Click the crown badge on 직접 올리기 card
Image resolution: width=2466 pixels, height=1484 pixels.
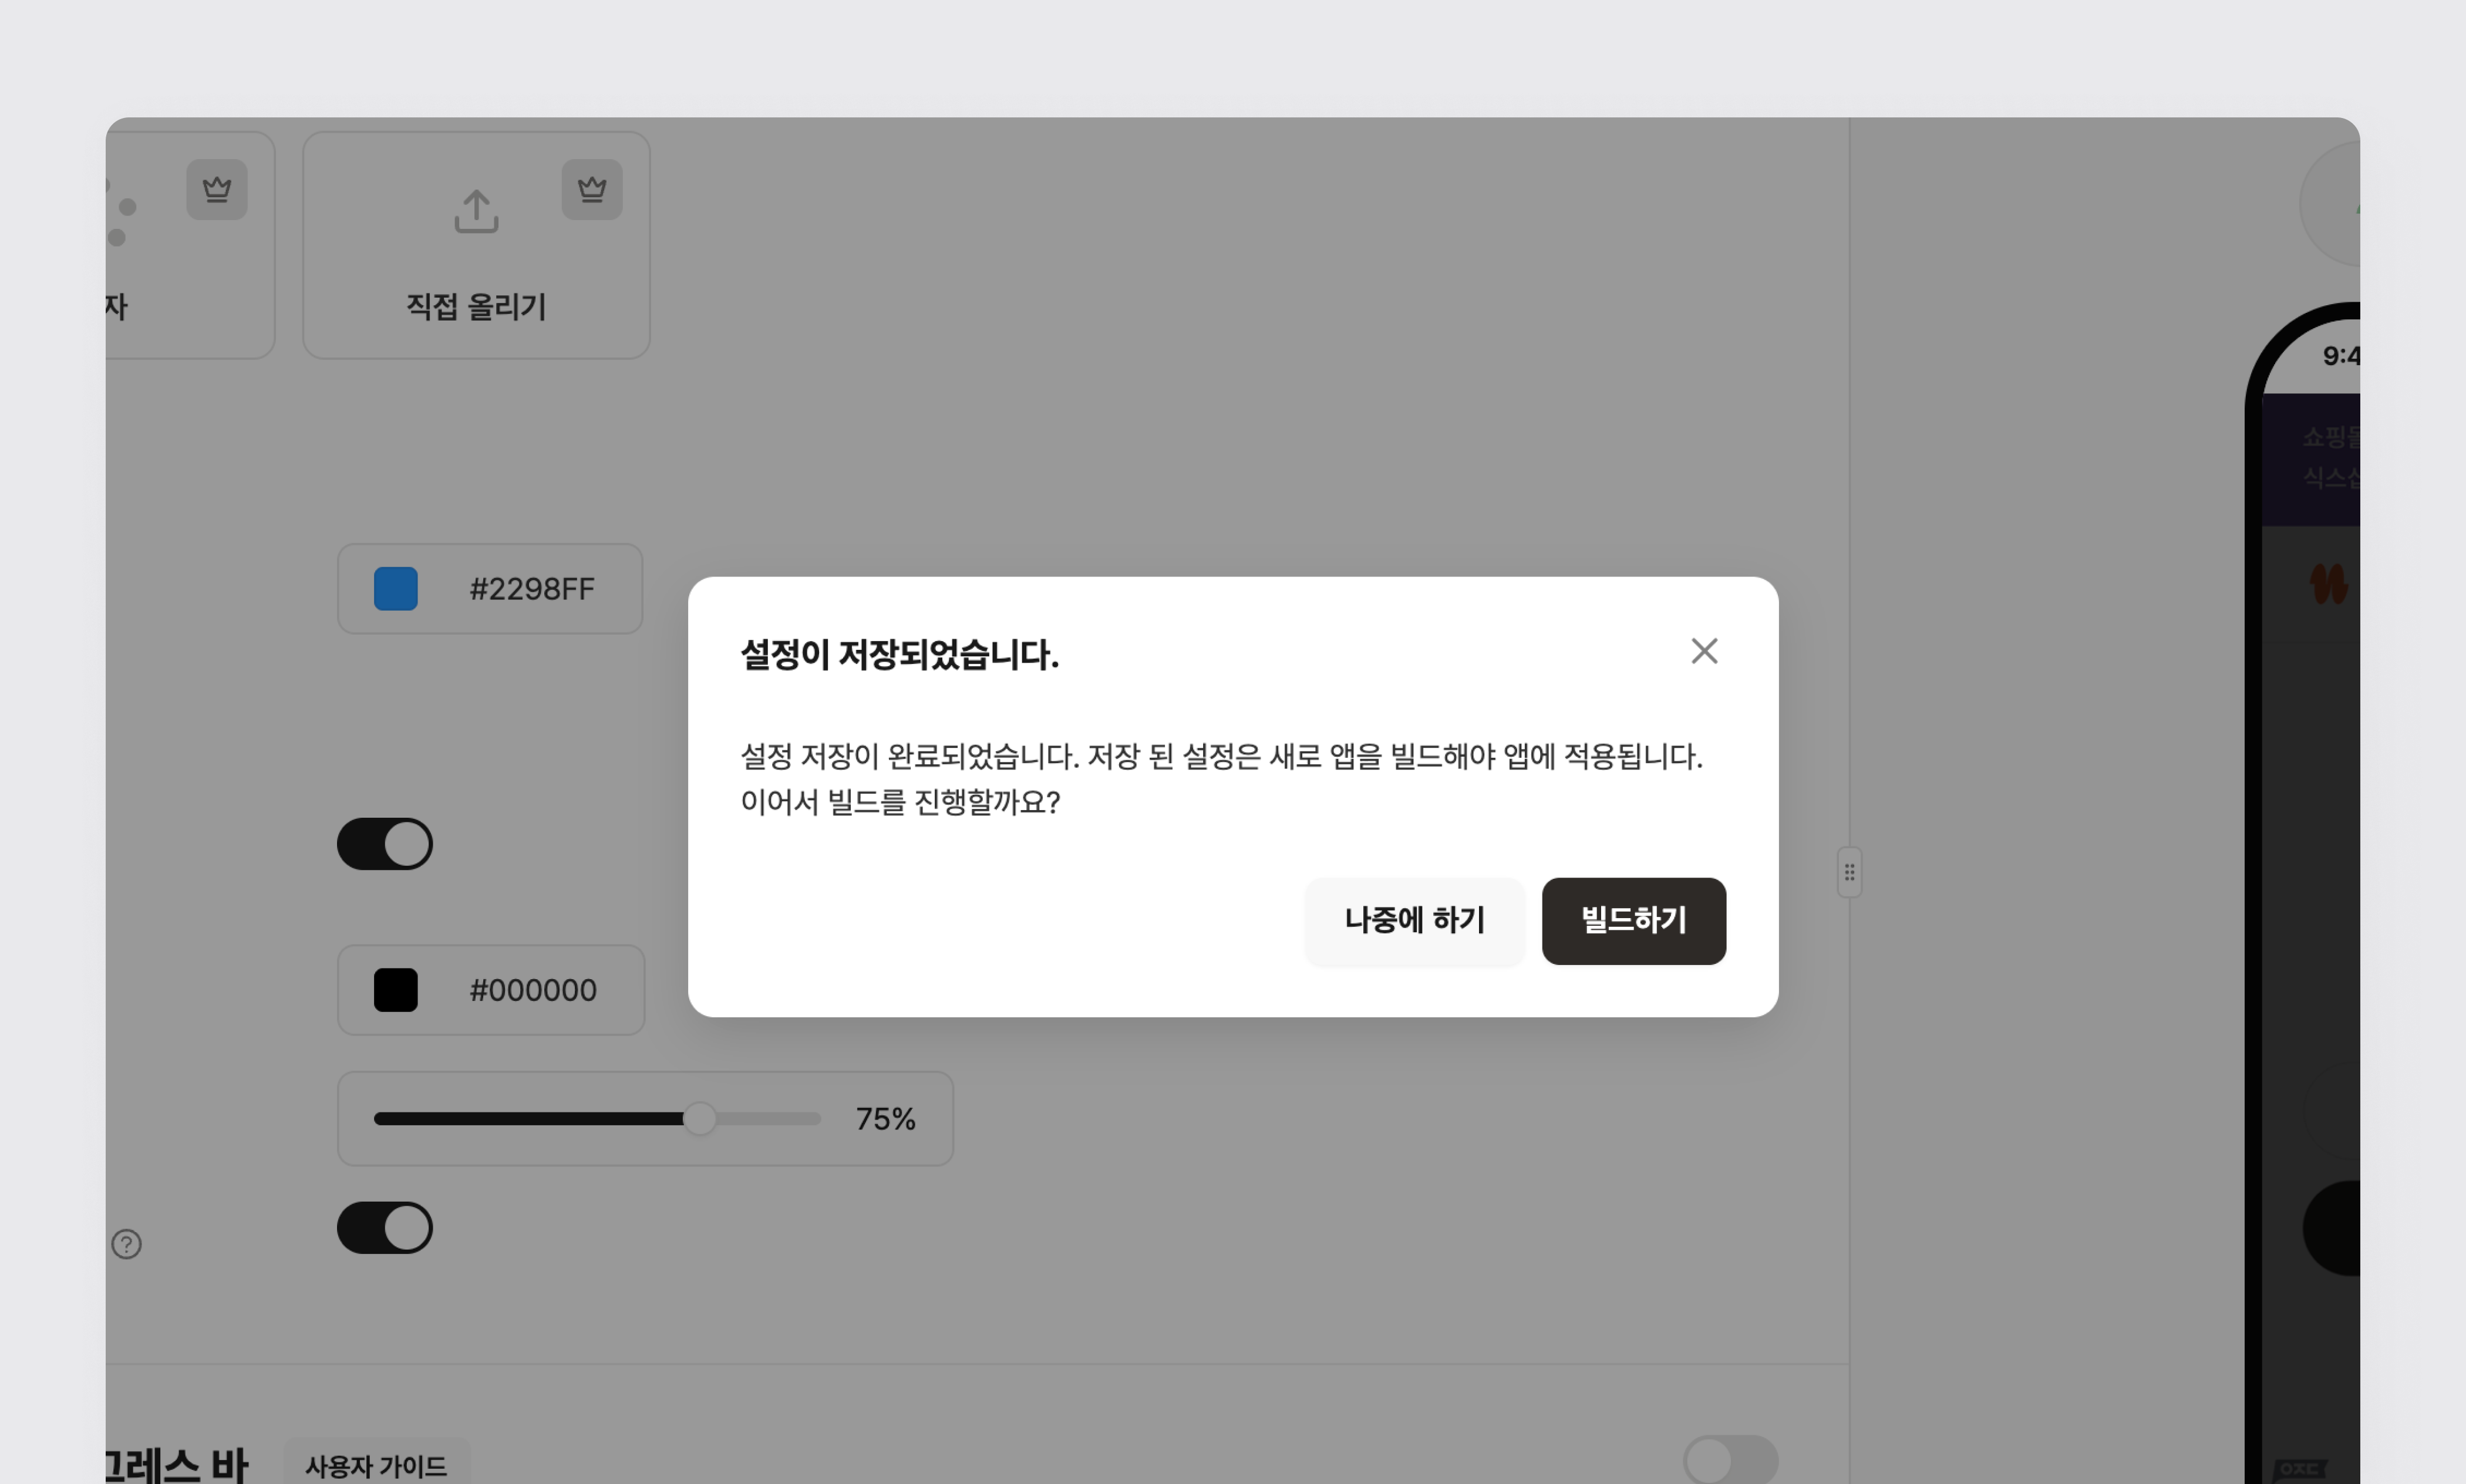click(x=592, y=189)
